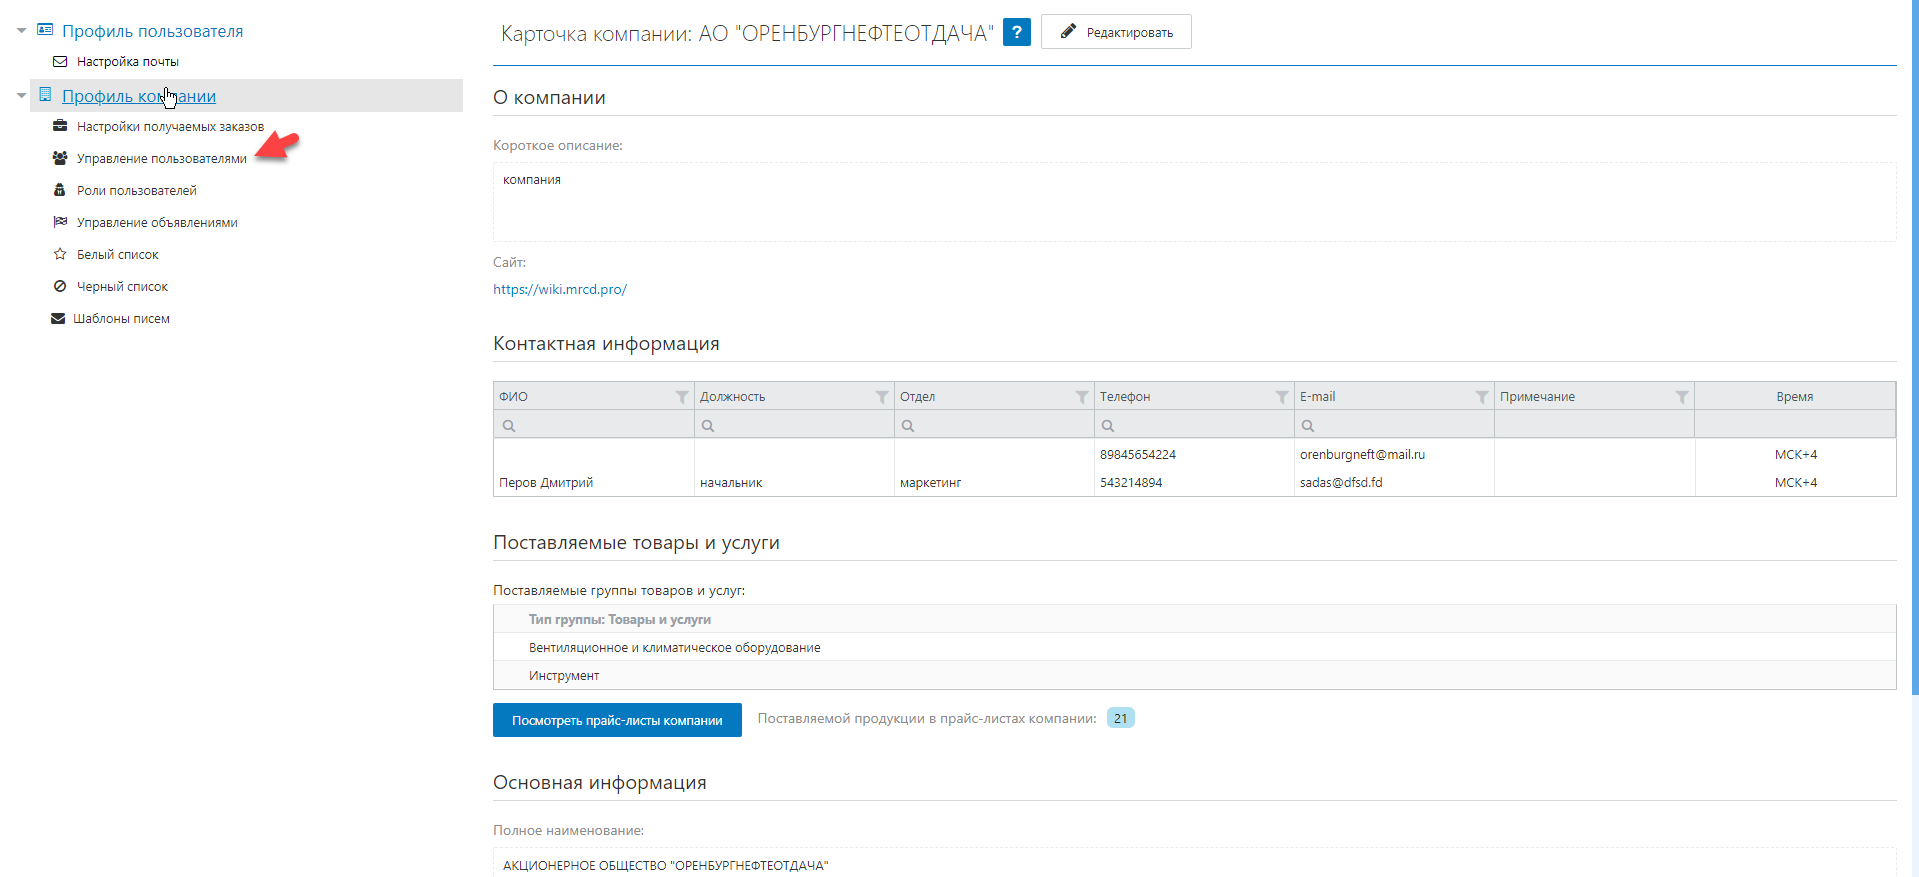
Task: Open Настройка почты envelope item
Action: click(127, 62)
